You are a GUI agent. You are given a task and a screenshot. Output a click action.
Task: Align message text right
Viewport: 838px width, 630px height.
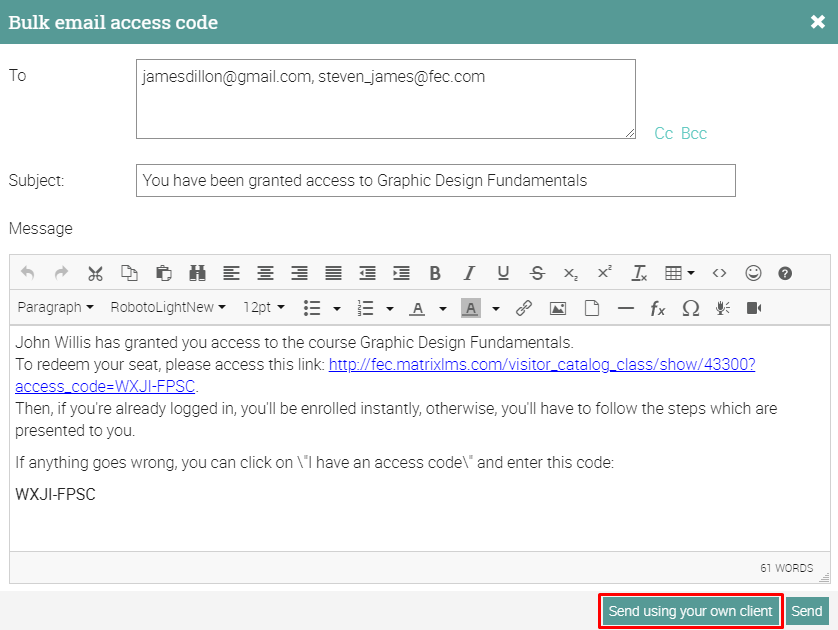[299, 273]
